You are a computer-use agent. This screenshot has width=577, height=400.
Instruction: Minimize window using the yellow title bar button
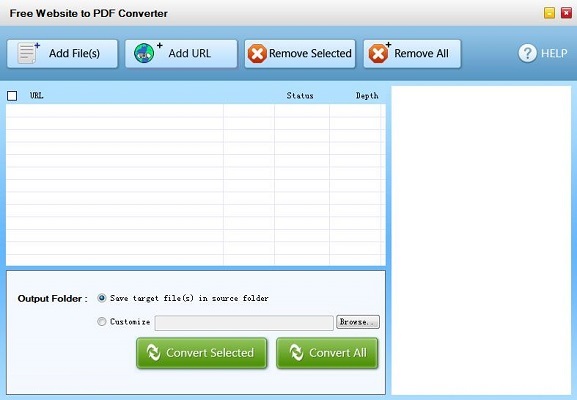[x=549, y=13]
